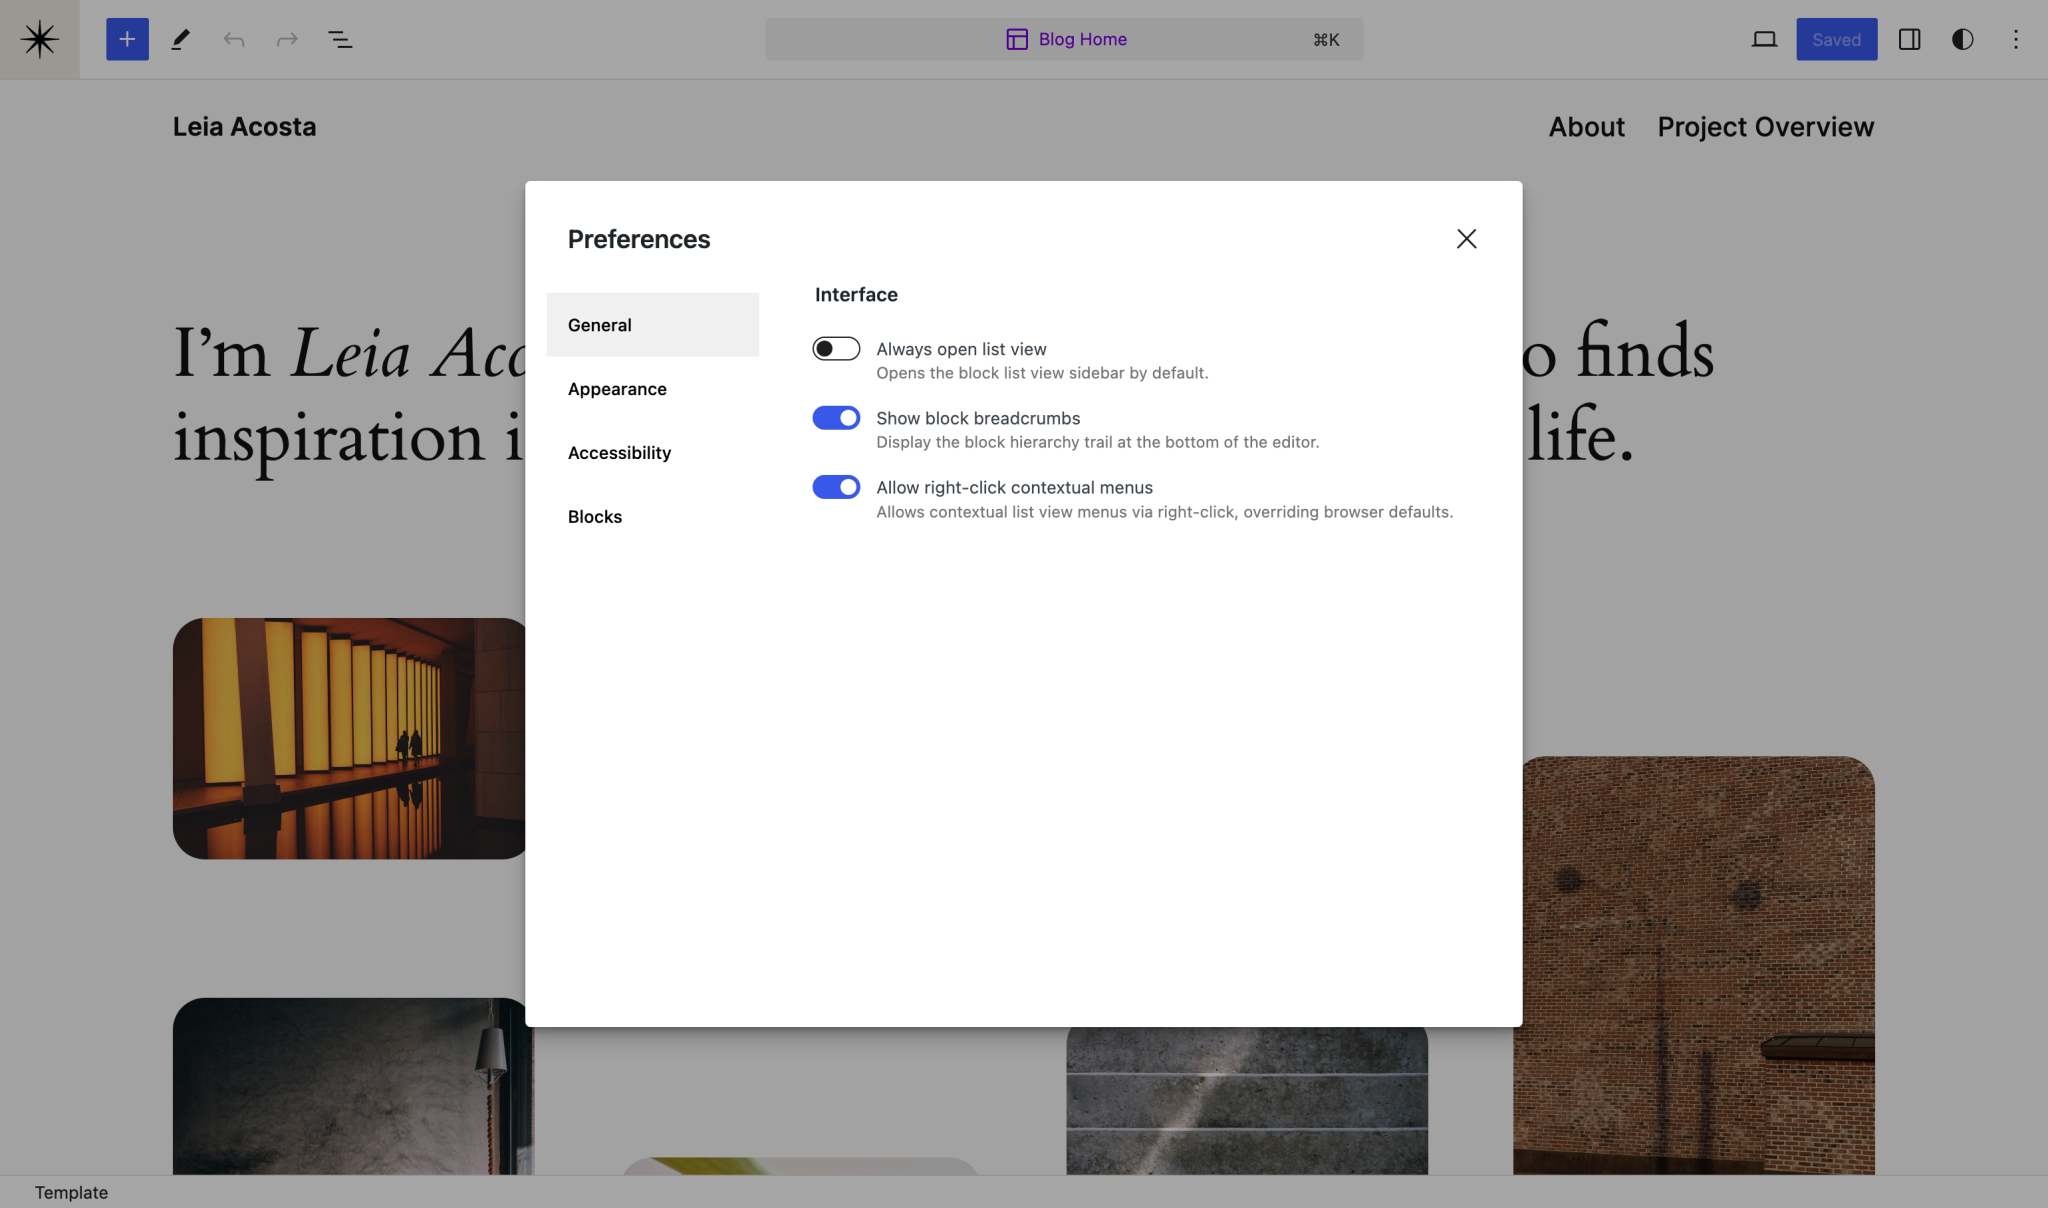Click the General preferences menu item
The width and height of the screenshot is (2048, 1208).
coord(652,324)
